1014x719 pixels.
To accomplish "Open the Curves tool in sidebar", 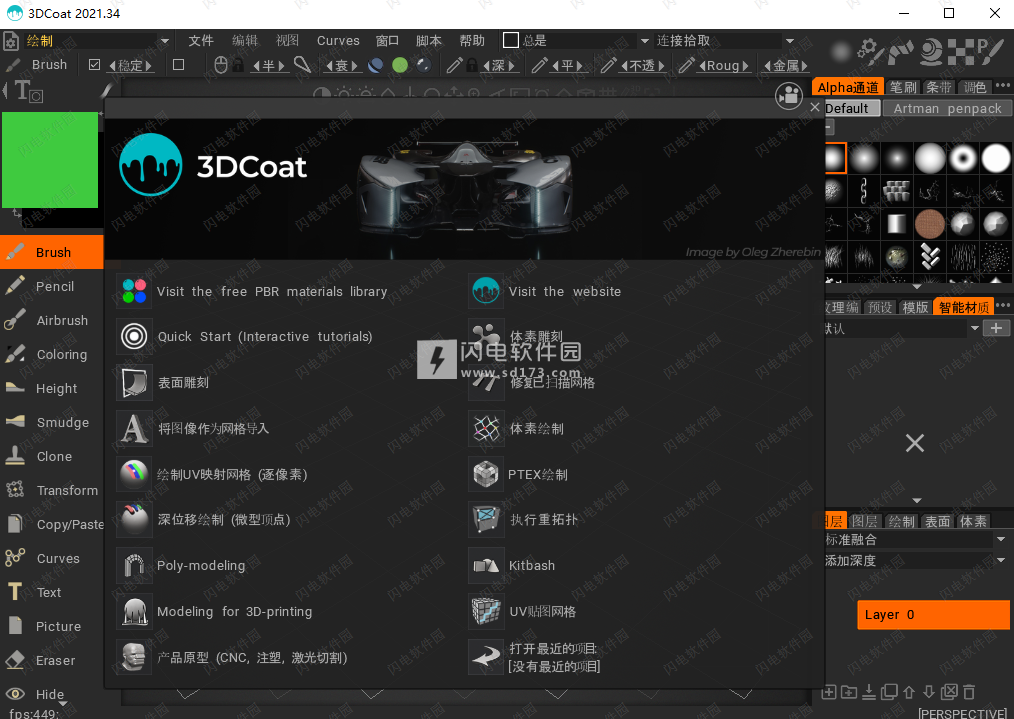I will click(52, 558).
